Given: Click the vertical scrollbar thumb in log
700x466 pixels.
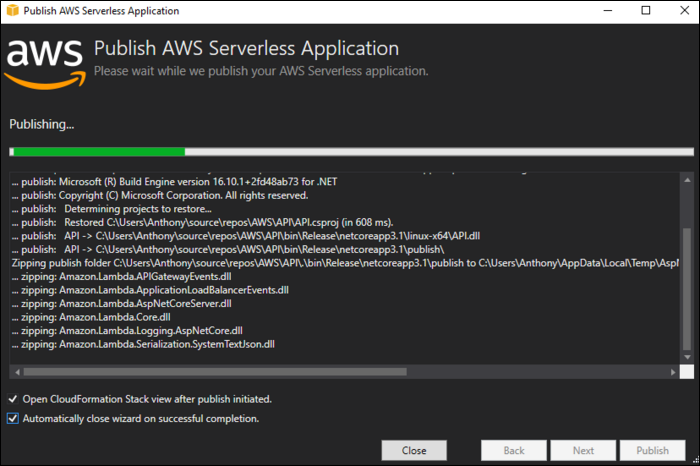Looking at the screenshot, I should pyautogui.click(x=687, y=289).
